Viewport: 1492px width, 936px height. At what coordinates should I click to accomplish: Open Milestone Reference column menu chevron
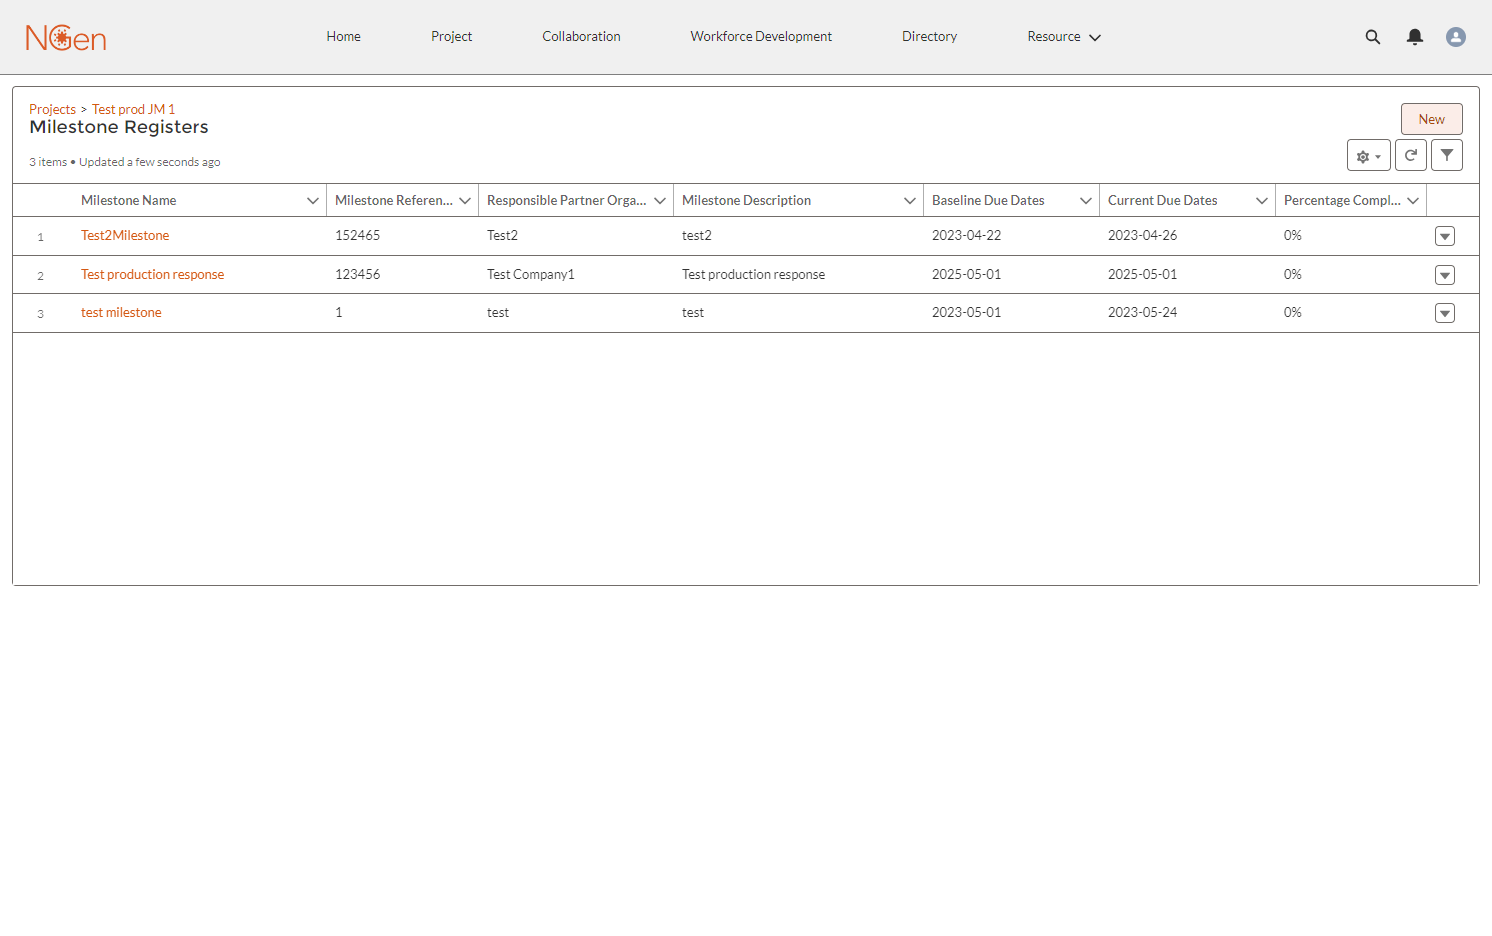click(x=465, y=201)
